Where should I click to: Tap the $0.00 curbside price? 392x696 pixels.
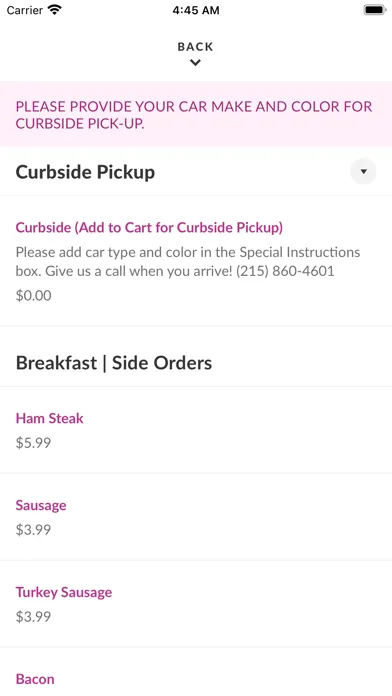[33, 296]
